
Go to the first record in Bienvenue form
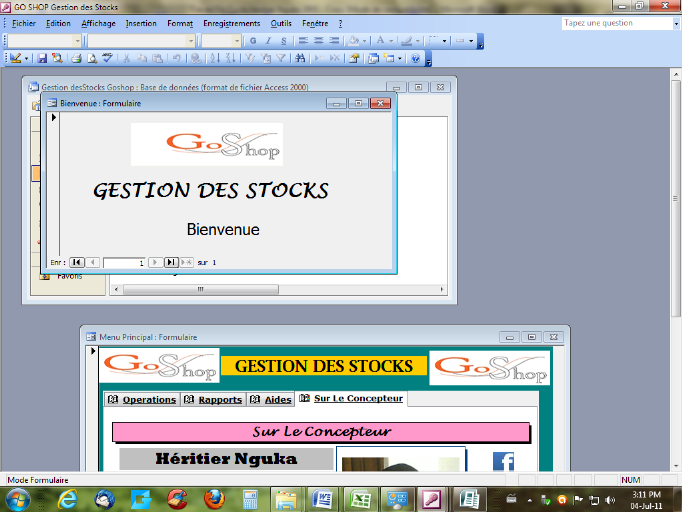coord(76,262)
